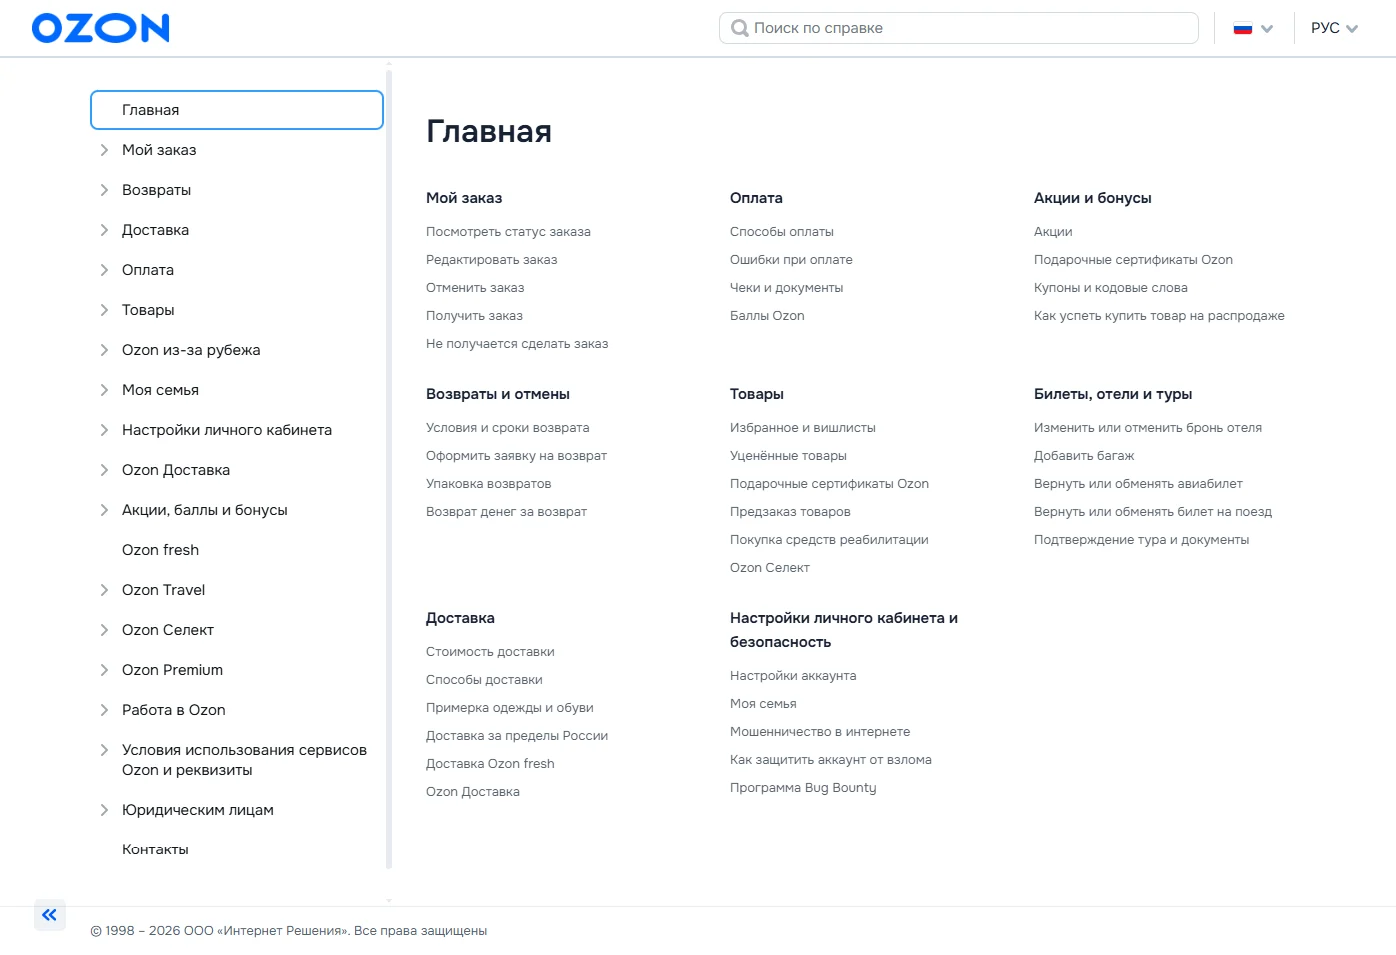Open Контакты in the sidebar

coord(155,849)
